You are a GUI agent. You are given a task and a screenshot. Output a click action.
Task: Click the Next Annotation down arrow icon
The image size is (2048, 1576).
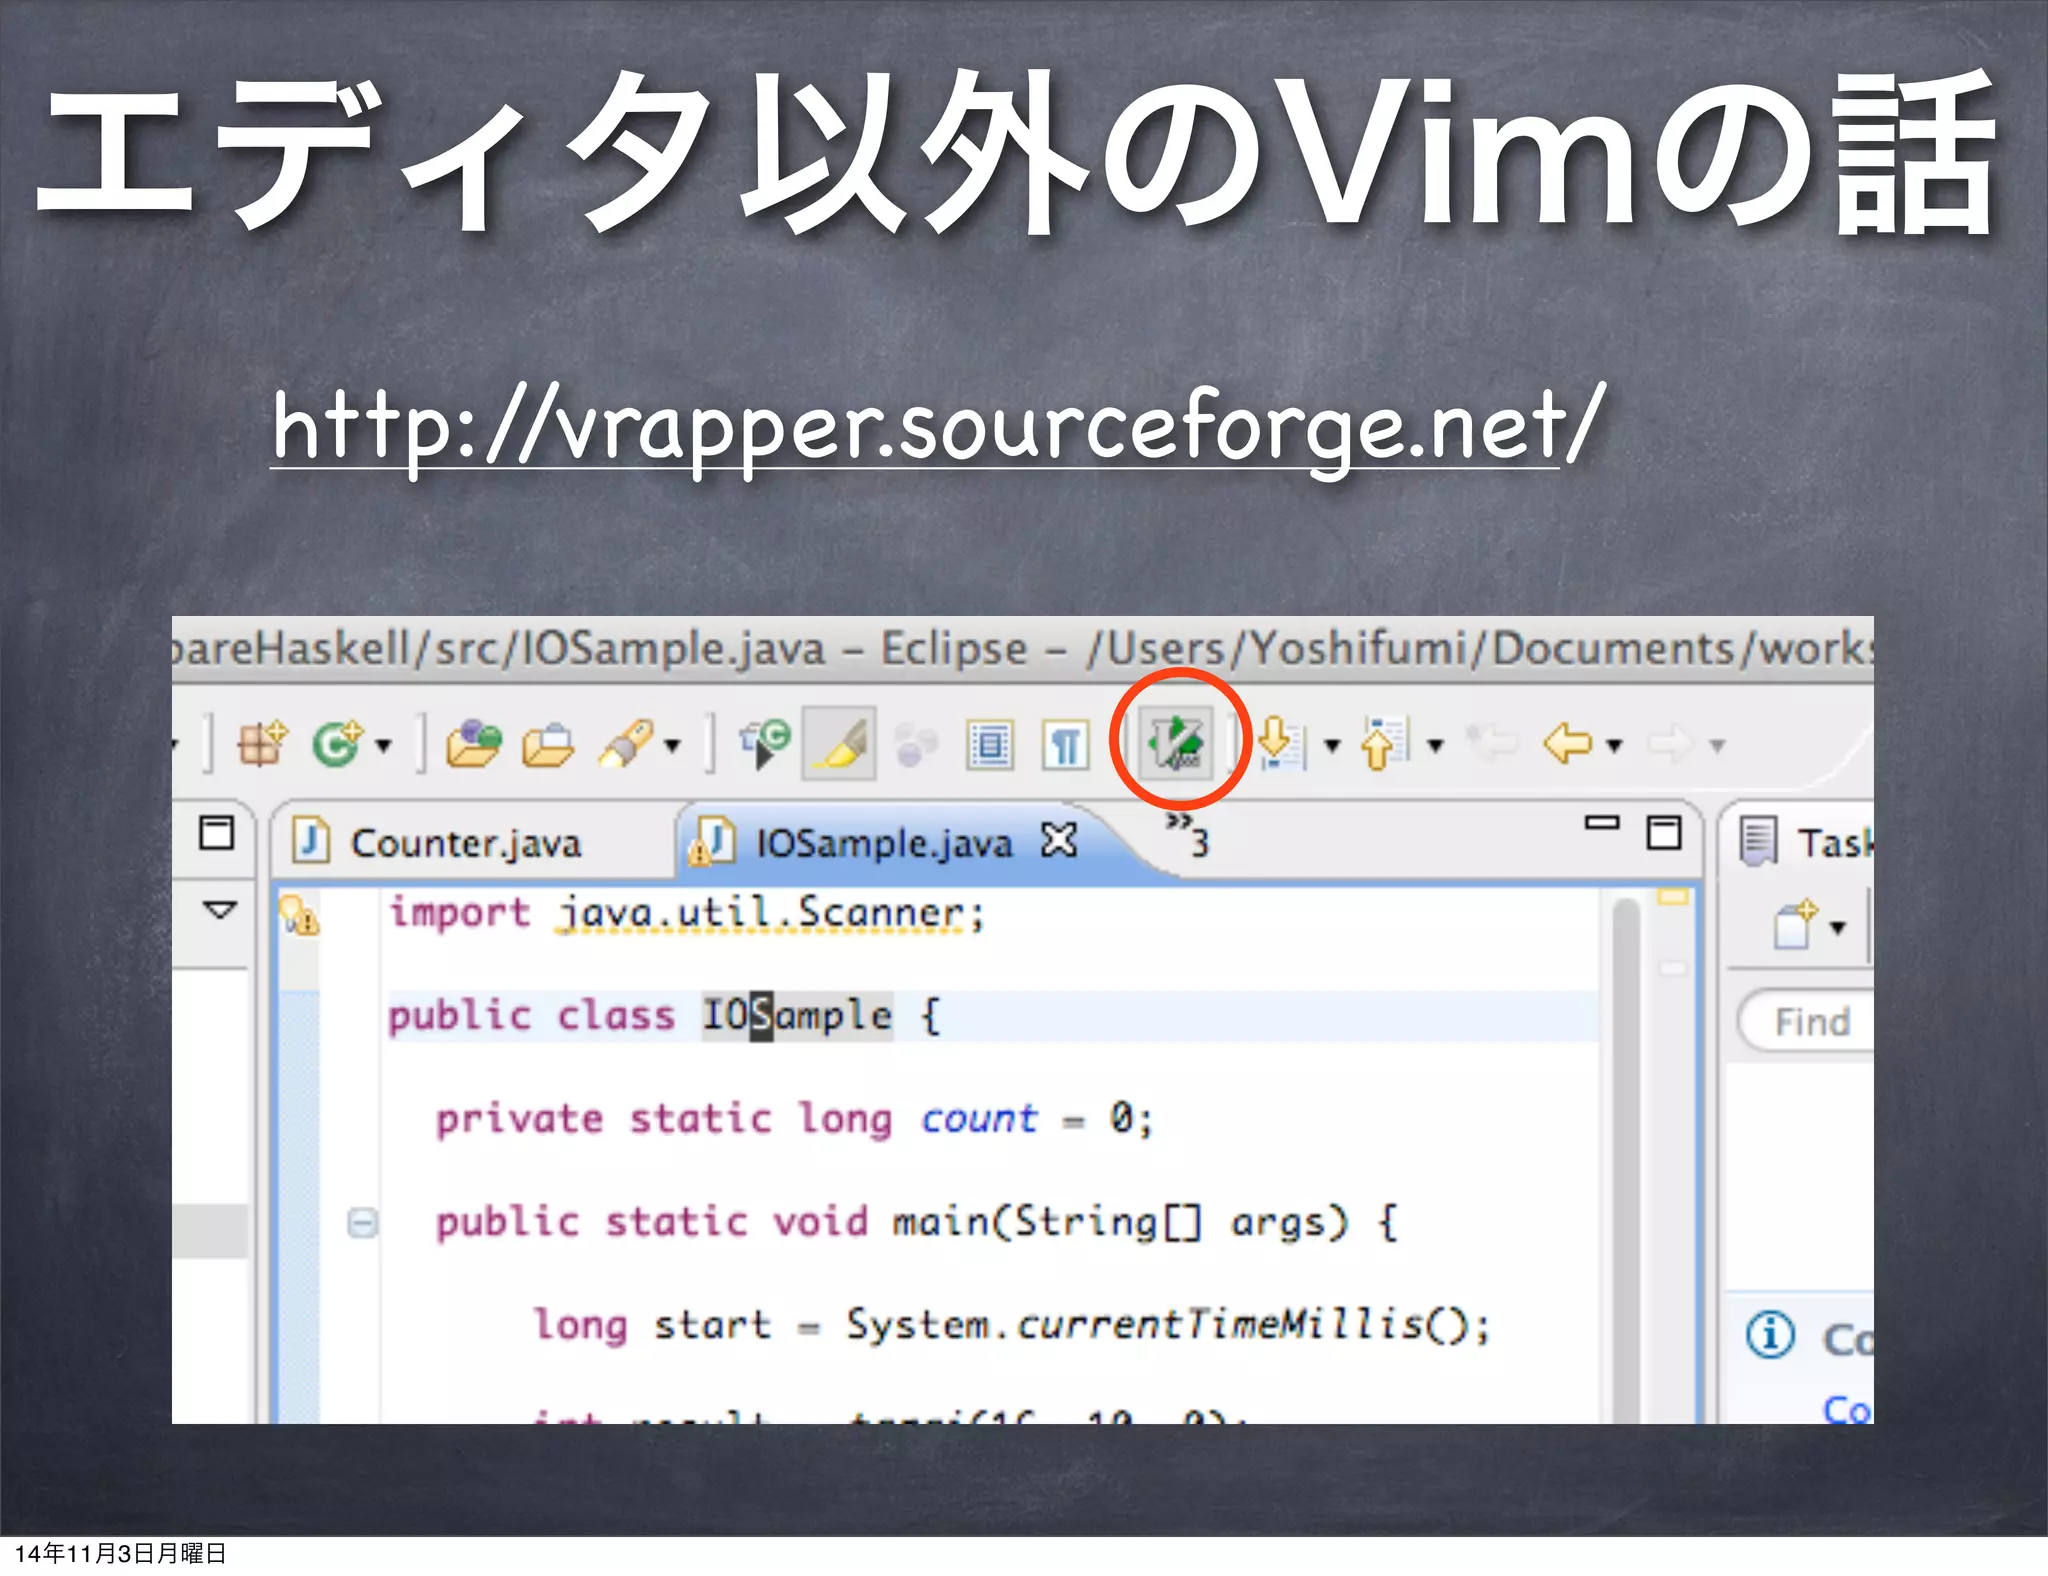[1282, 744]
